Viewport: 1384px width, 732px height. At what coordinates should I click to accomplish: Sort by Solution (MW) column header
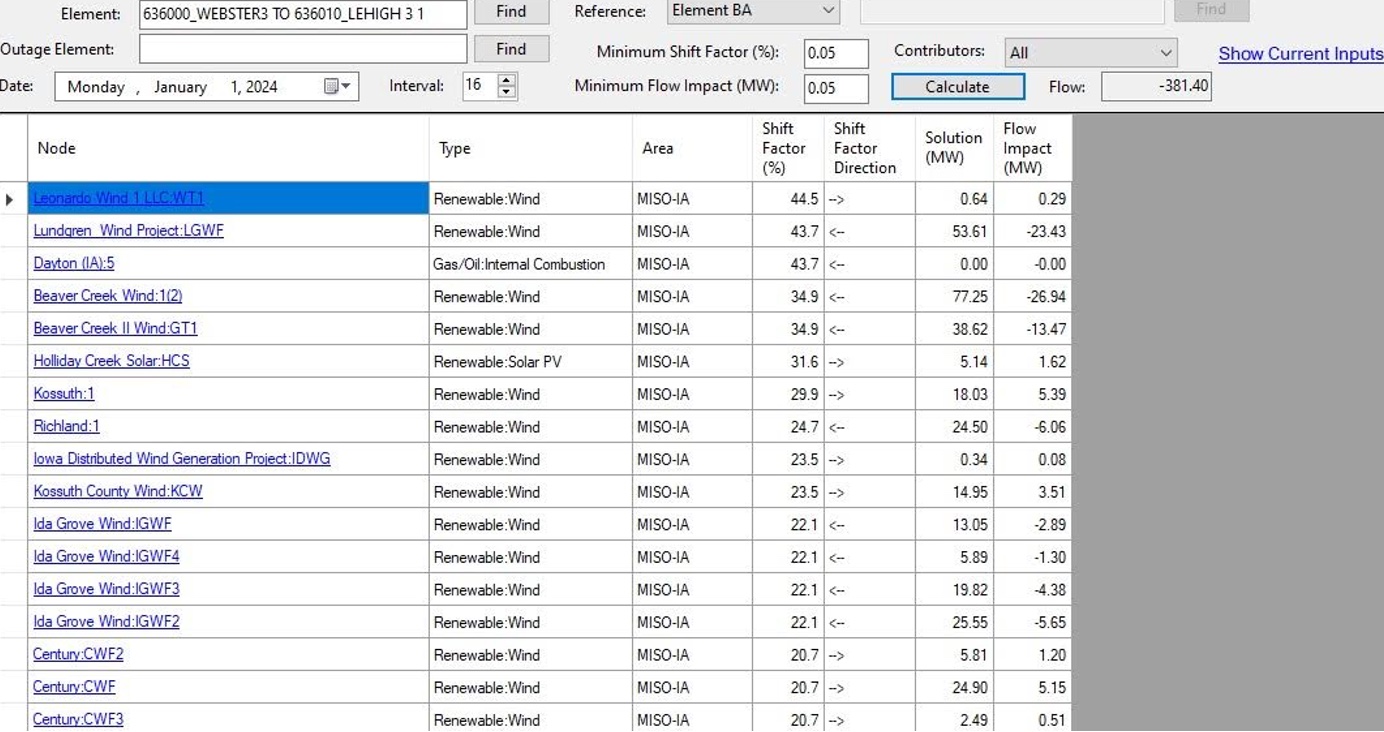(955, 148)
